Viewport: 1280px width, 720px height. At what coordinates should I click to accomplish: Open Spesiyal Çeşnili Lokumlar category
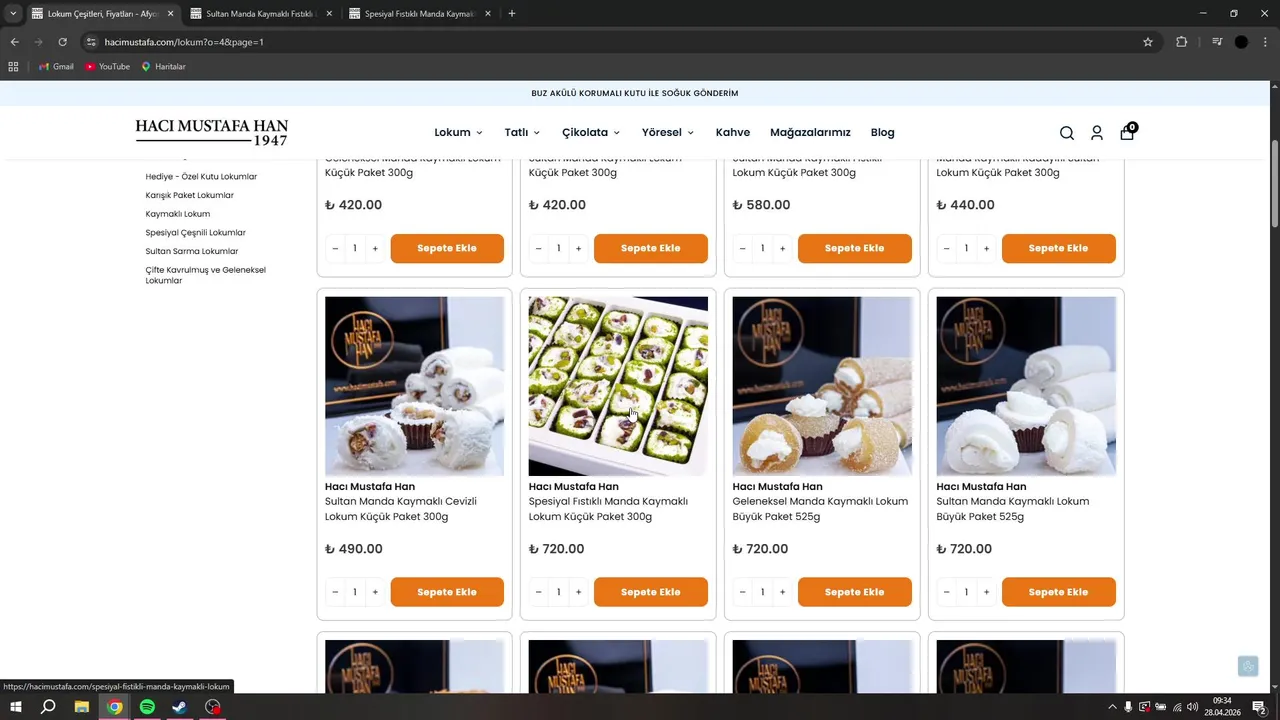[x=195, y=233]
